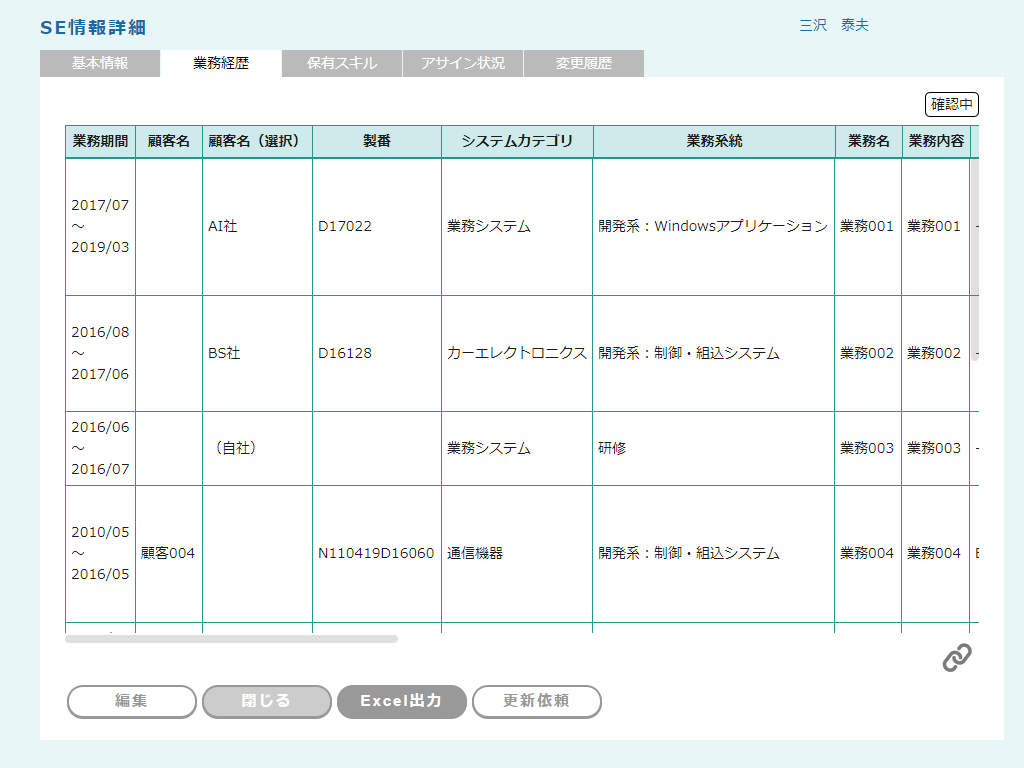Click the 三沢 泰夫 name at top
Viewport: 1024px width, 768px height.
834,26
